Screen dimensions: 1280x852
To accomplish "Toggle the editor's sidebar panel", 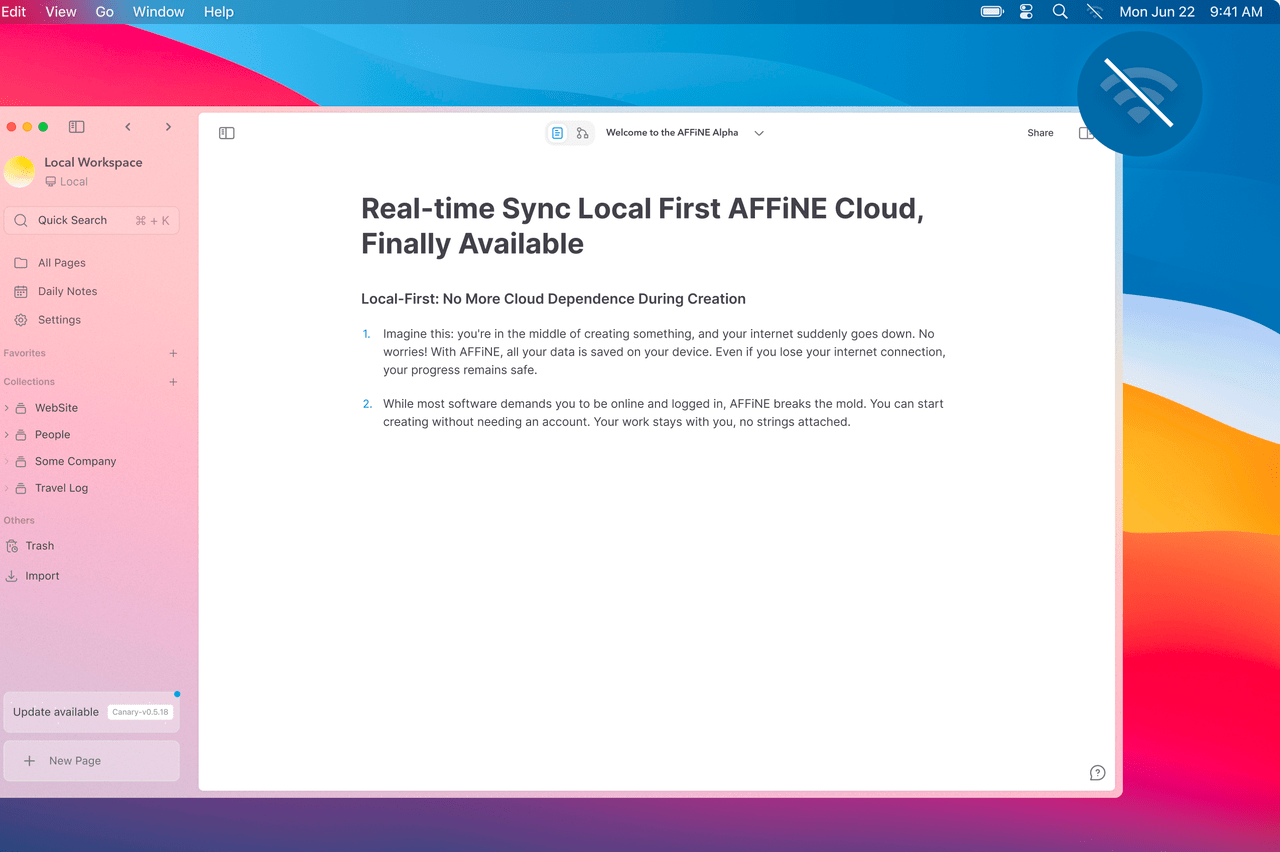I will click(226, 132).
